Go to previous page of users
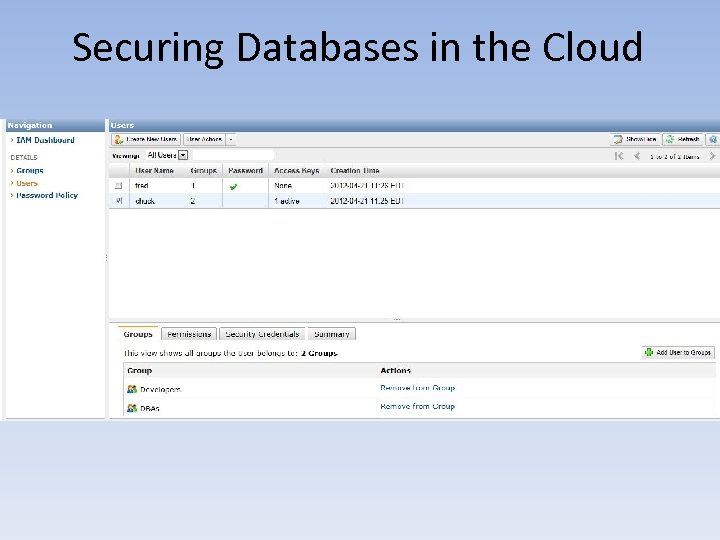 coord(637,156)
